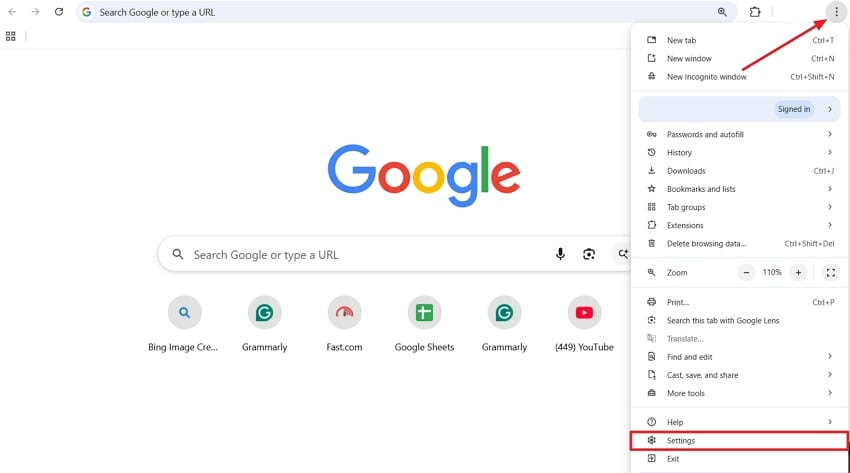
Task: Expand Bookmarks and lists submenu
Action: pyautogui.click(x=739, y=189)
